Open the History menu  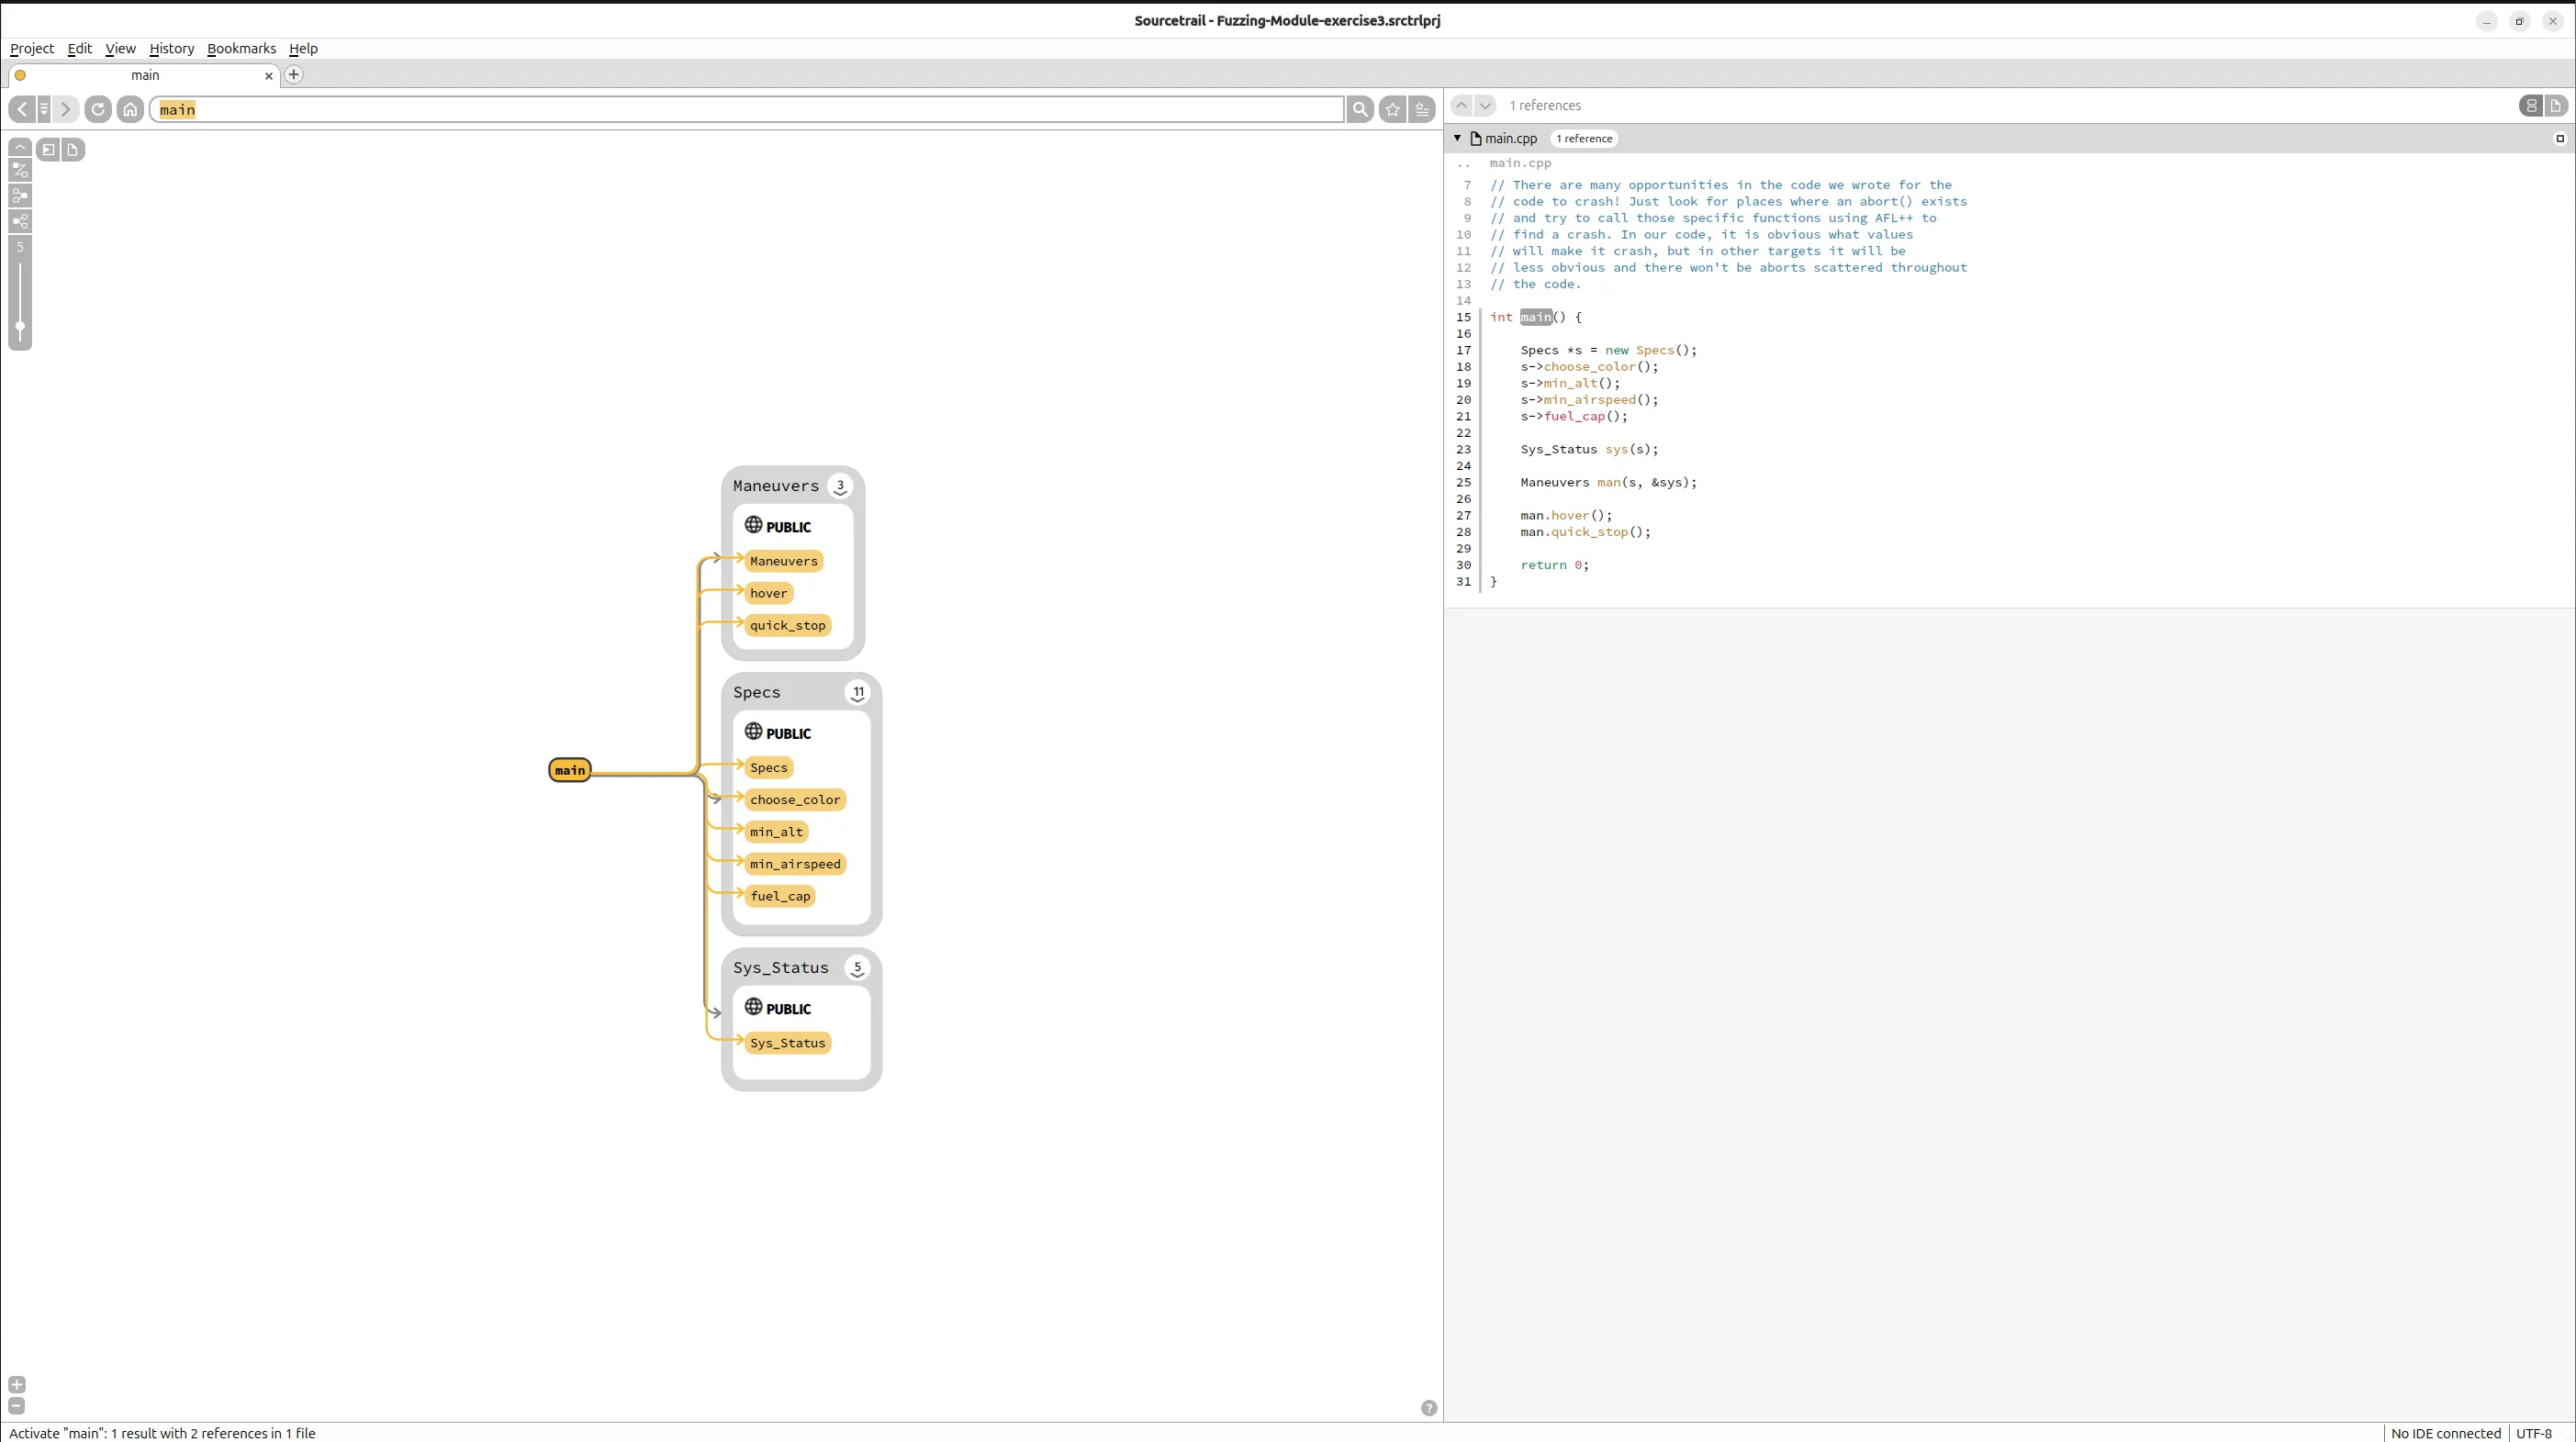pos(171,48)
